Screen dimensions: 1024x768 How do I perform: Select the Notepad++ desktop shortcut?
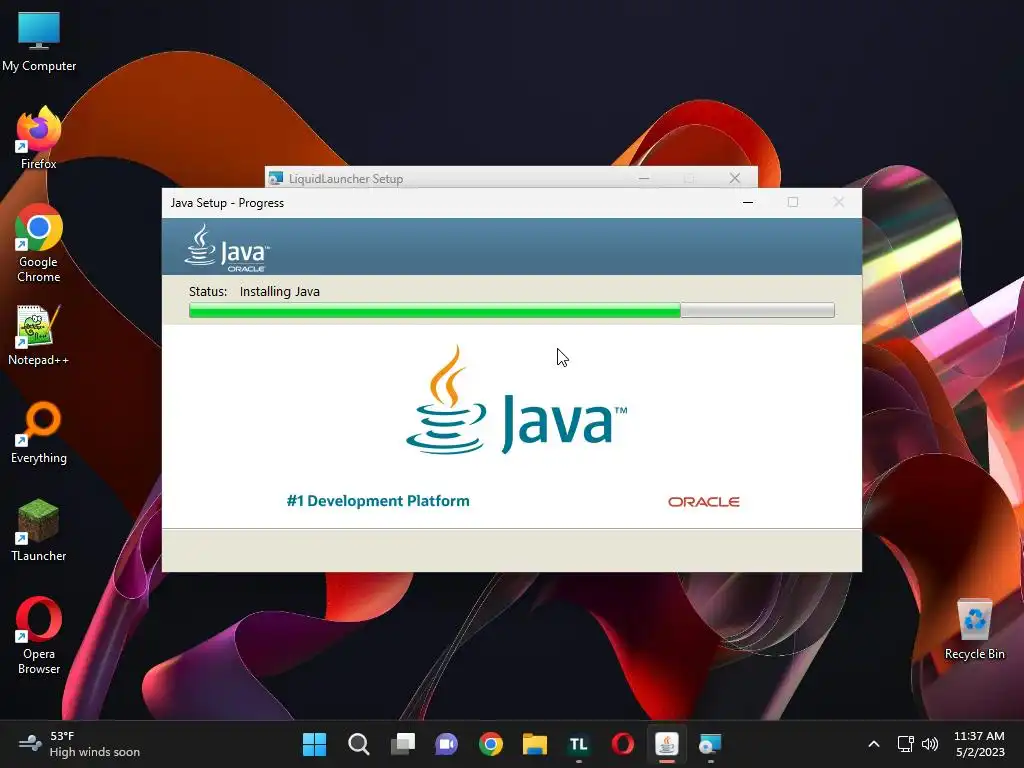click(39, 335)
